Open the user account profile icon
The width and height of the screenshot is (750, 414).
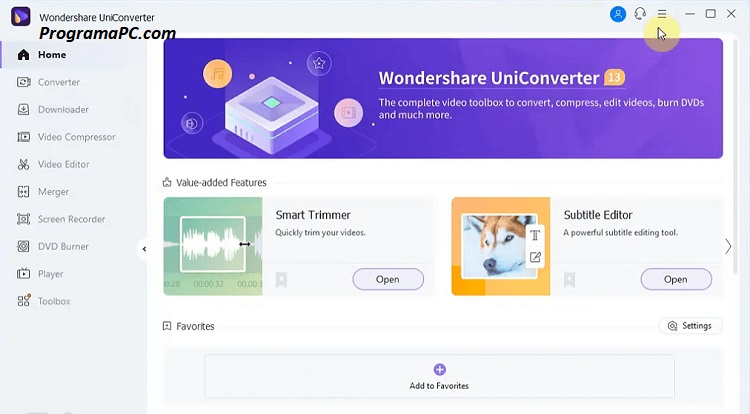pos(618,14)
